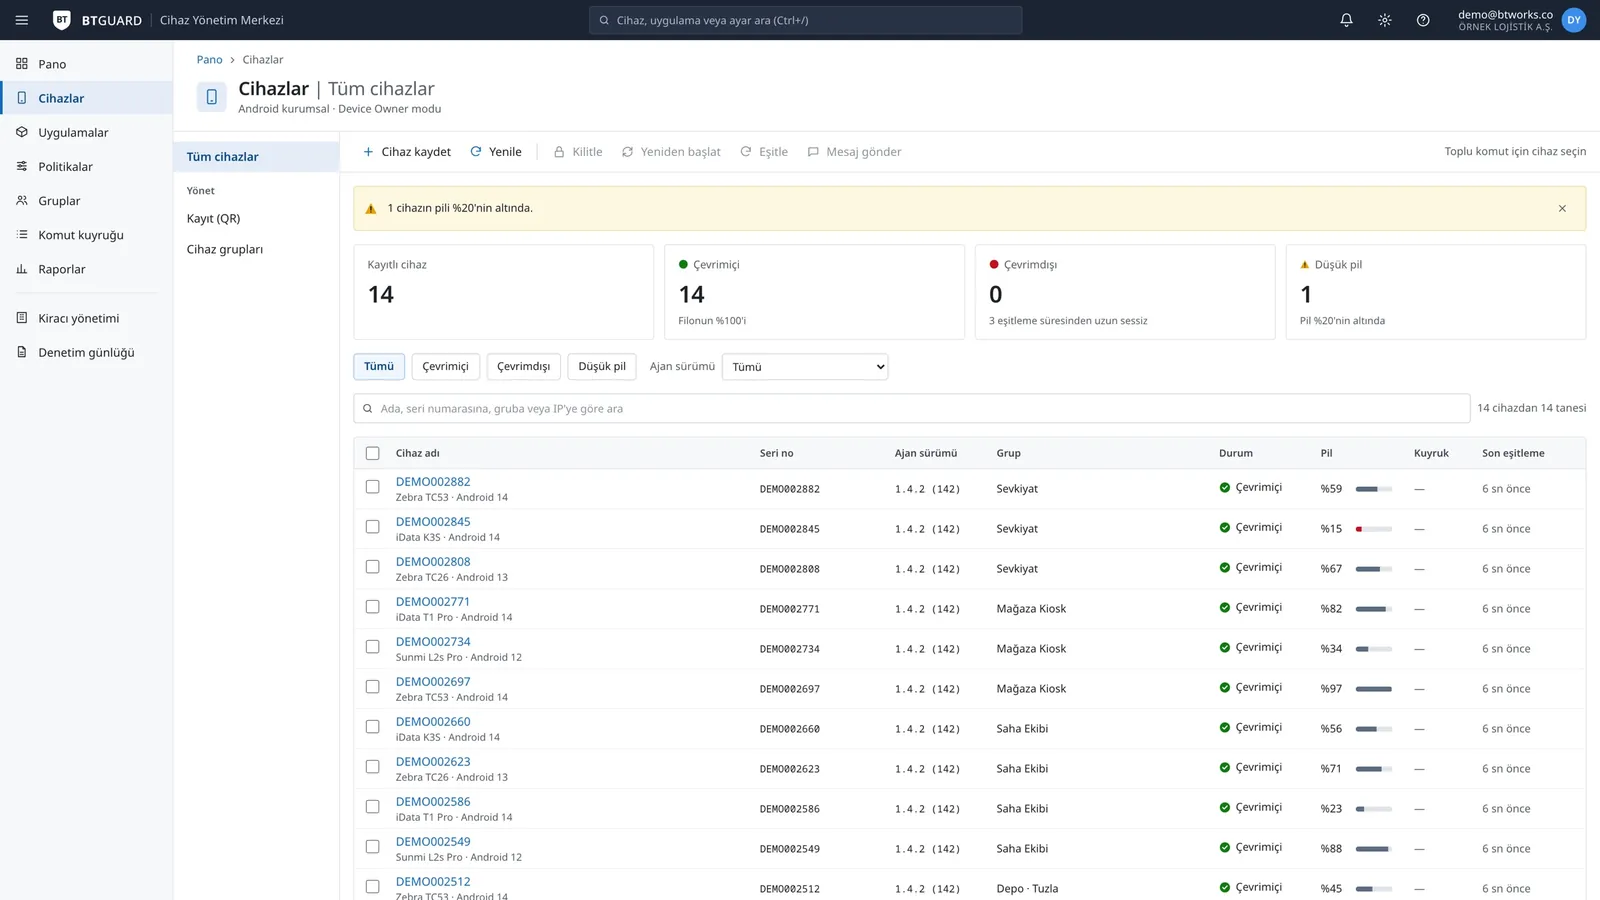Screen dimensions: 1600x900
Task: Tick the DEMO002586 row checkbox
Action: click(x=373, y=807)
